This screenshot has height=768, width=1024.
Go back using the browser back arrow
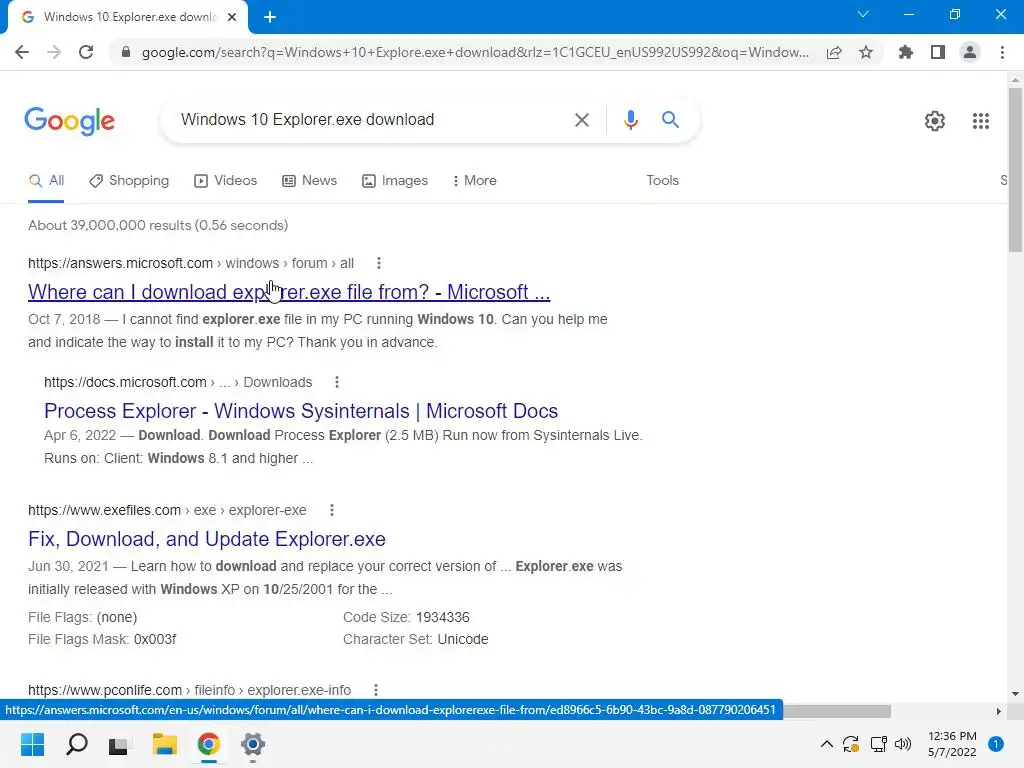22,52
